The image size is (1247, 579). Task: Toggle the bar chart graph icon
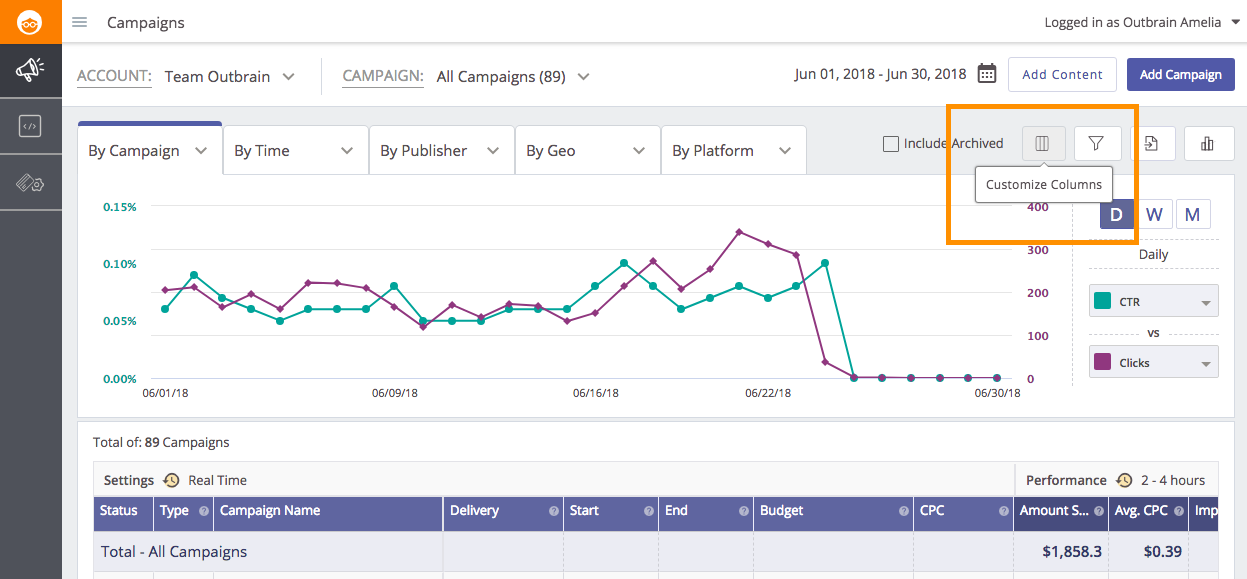point(1208,144)
